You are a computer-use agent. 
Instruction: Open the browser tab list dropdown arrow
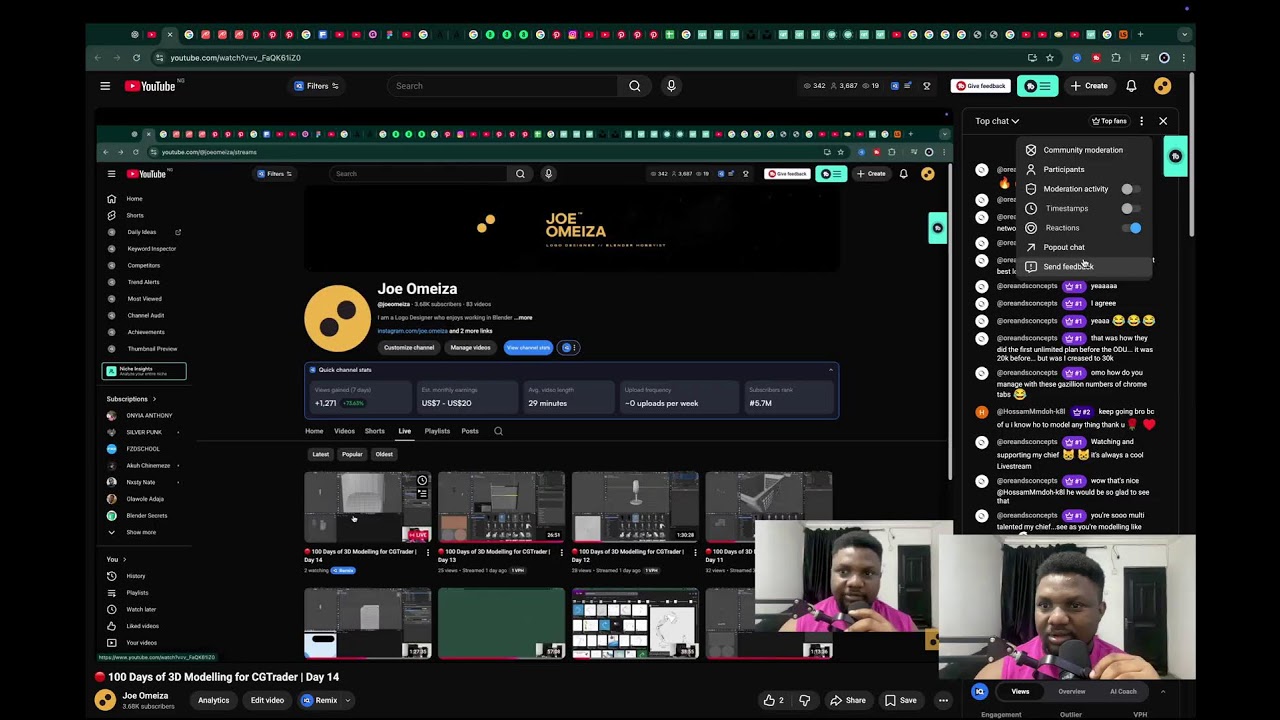point(1184,34)
